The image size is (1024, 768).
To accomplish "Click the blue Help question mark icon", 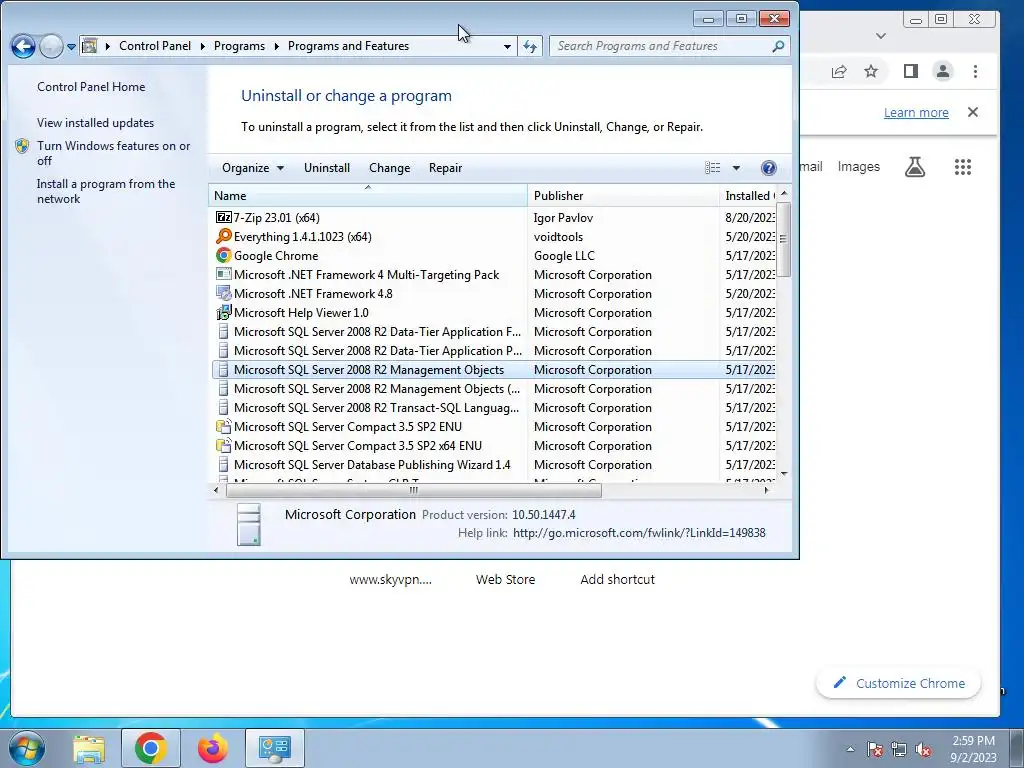I will coord(769,168).
